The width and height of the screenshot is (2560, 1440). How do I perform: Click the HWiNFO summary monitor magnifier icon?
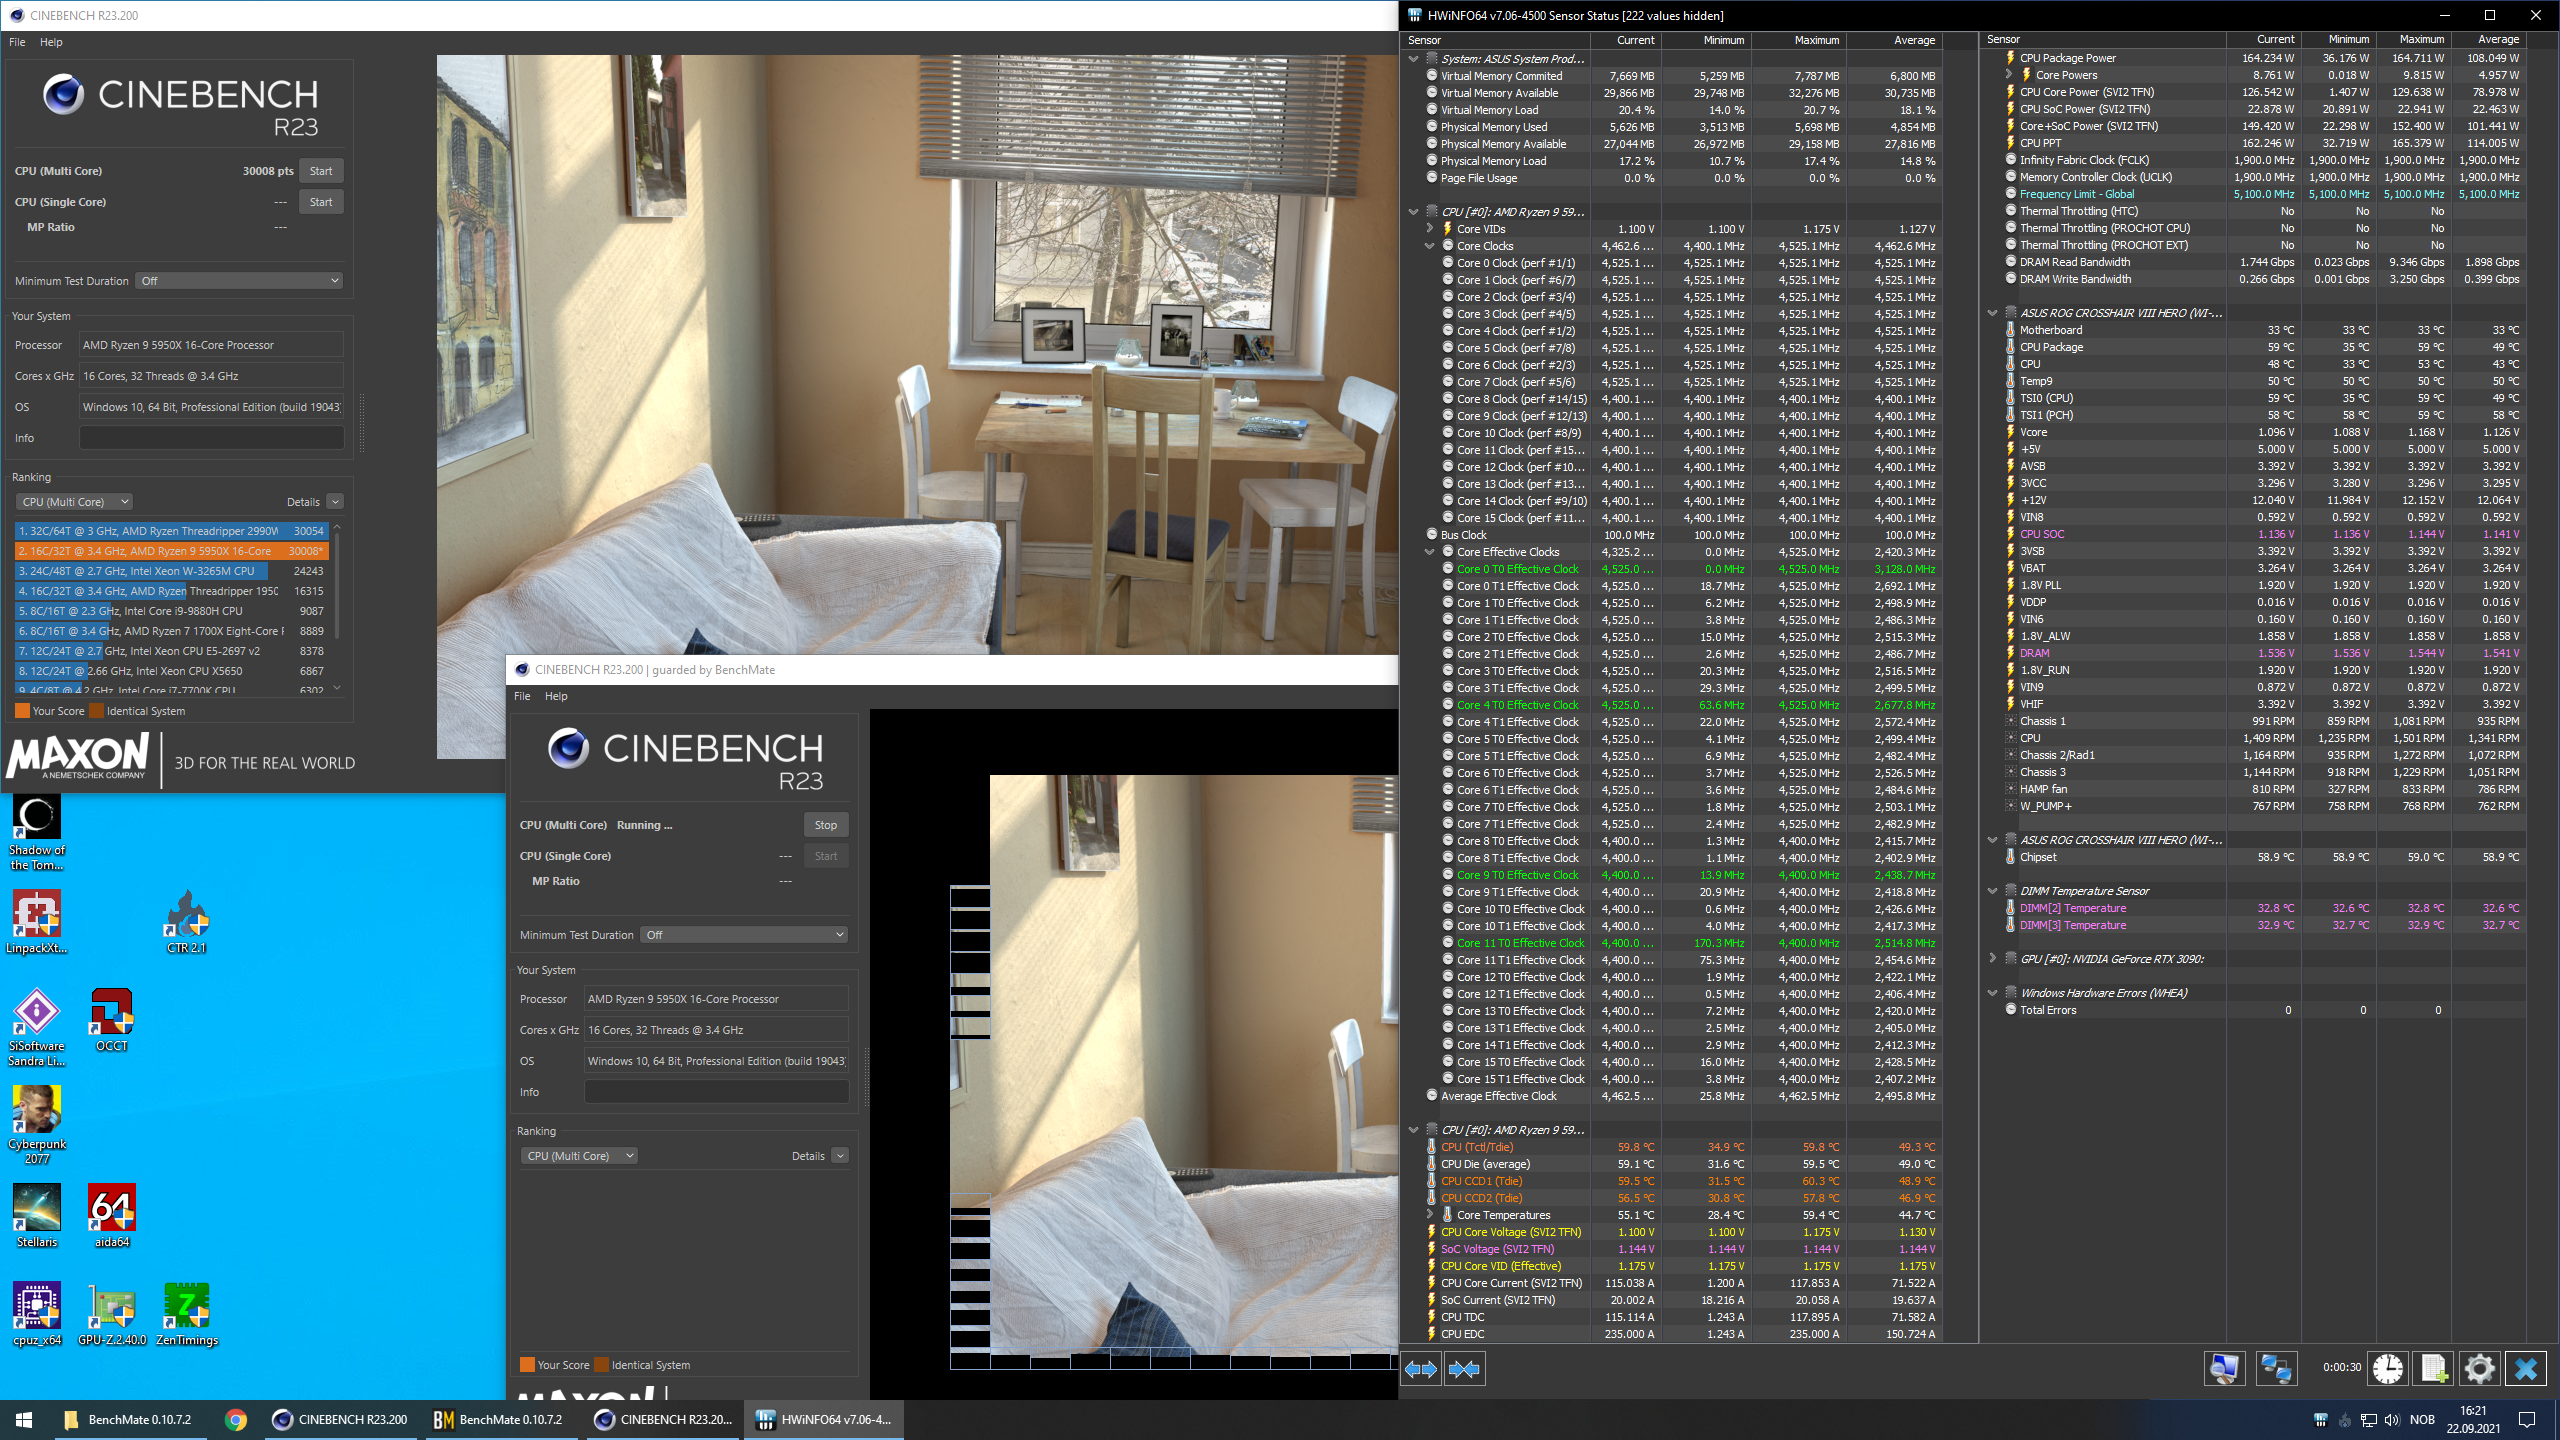coord(2225,1368)
